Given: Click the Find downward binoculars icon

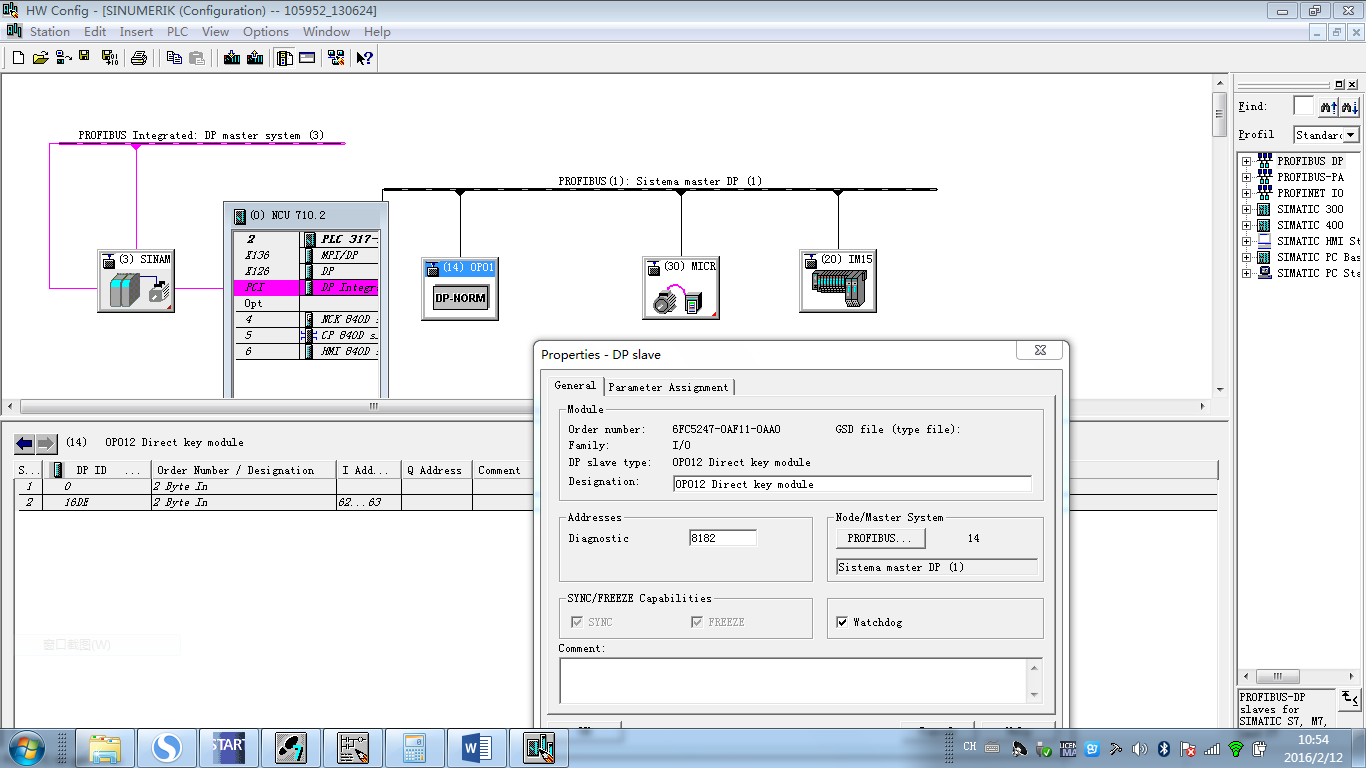Looking at the screenshot, I should 1350,106.
